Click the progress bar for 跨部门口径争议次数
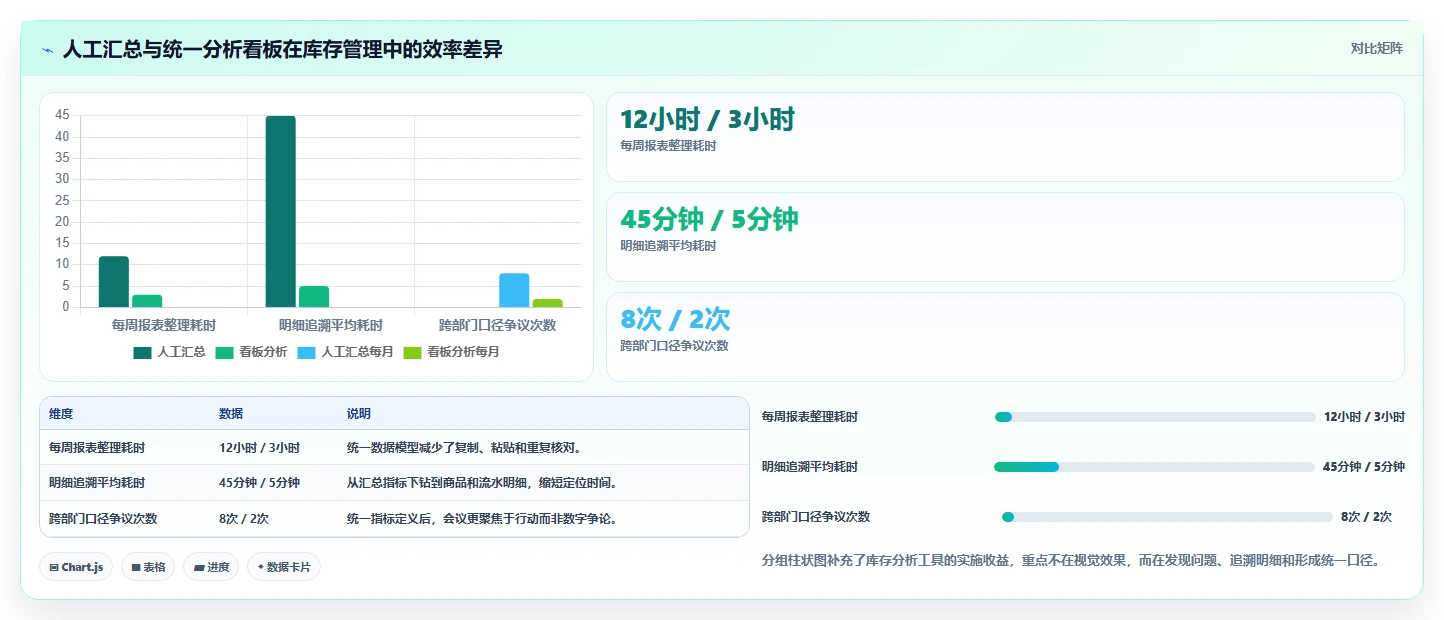This screenshot has width=1444, height=620. [x=1167, y=517]
